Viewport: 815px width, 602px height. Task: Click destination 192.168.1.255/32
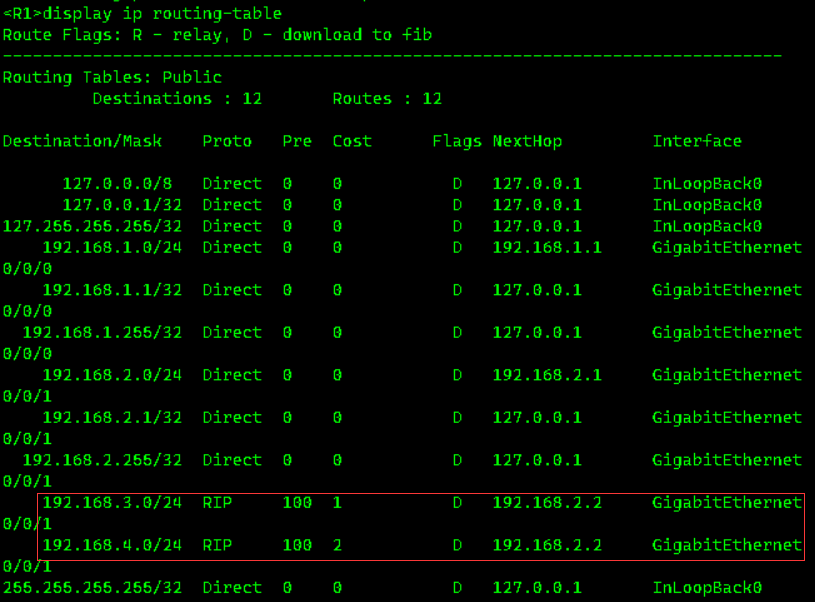(x=102, y=332)
